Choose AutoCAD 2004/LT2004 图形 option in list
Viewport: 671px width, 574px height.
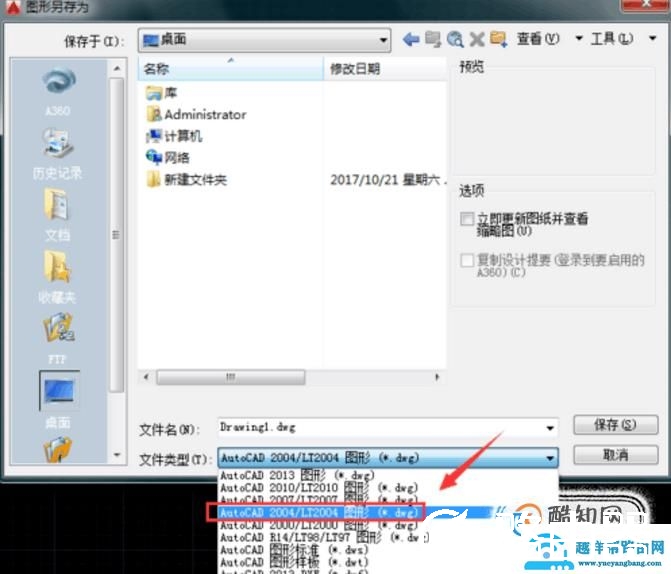[319, 512]
